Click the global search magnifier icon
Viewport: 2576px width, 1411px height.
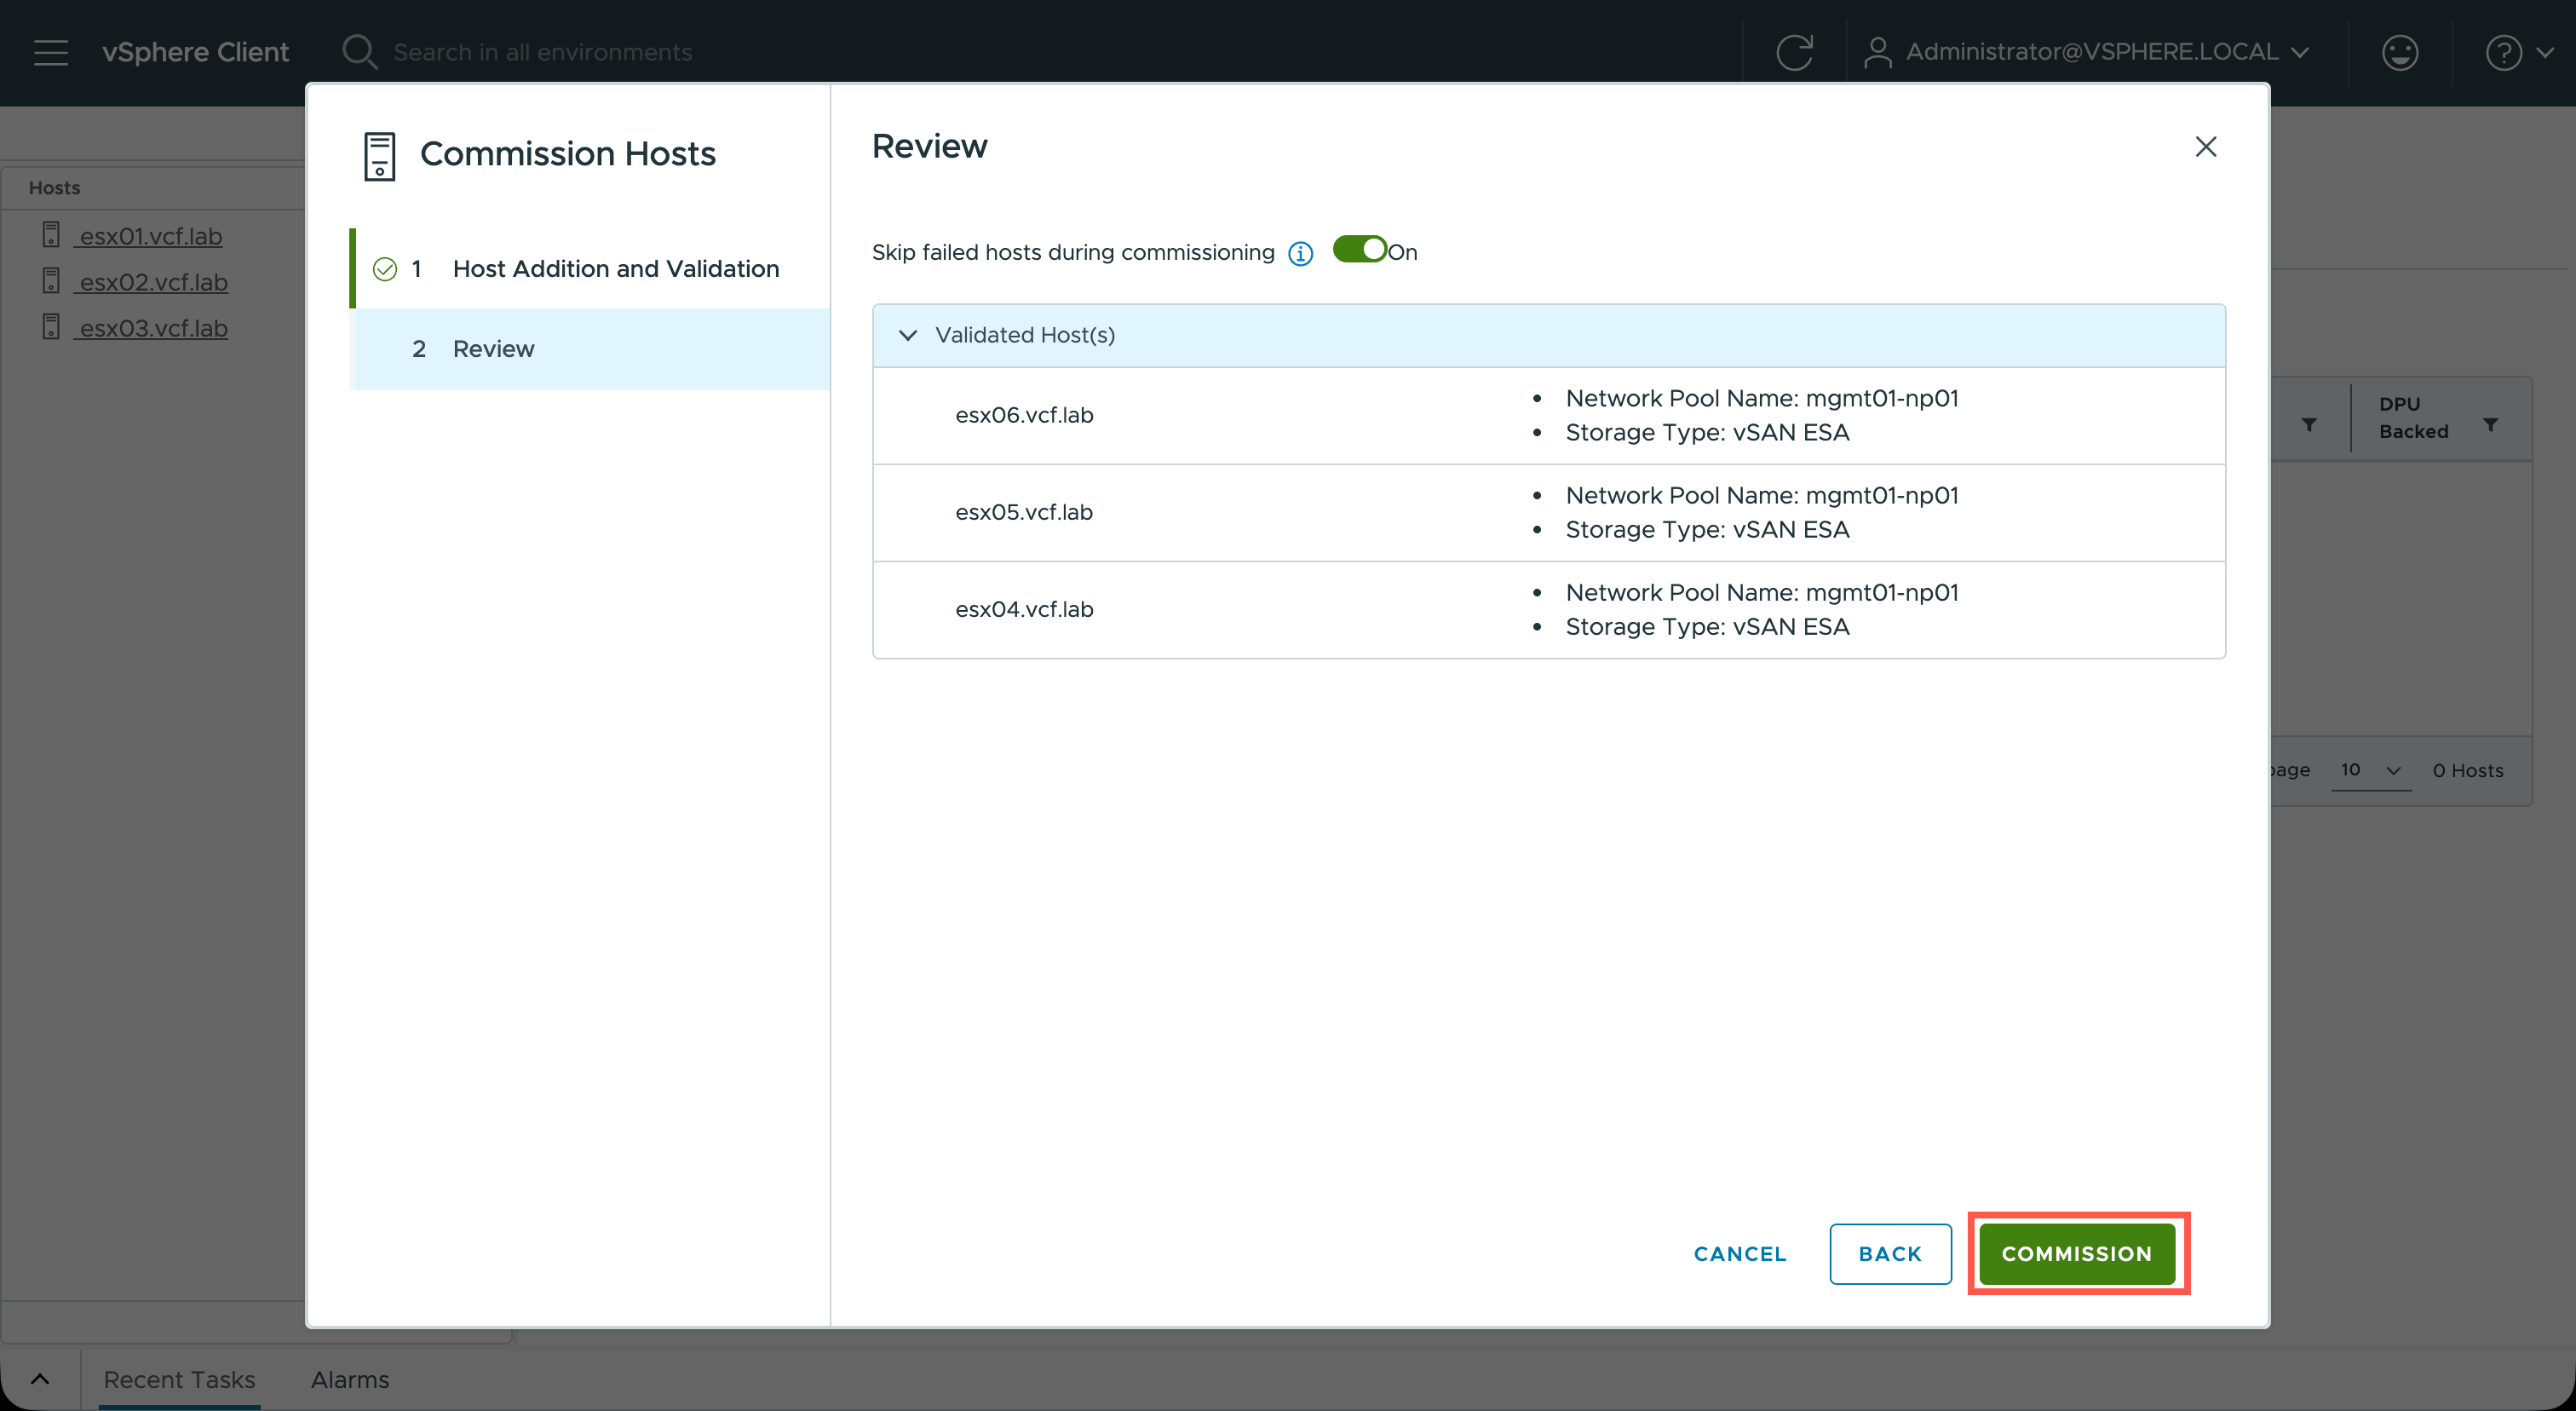click(x=359, y=52)
